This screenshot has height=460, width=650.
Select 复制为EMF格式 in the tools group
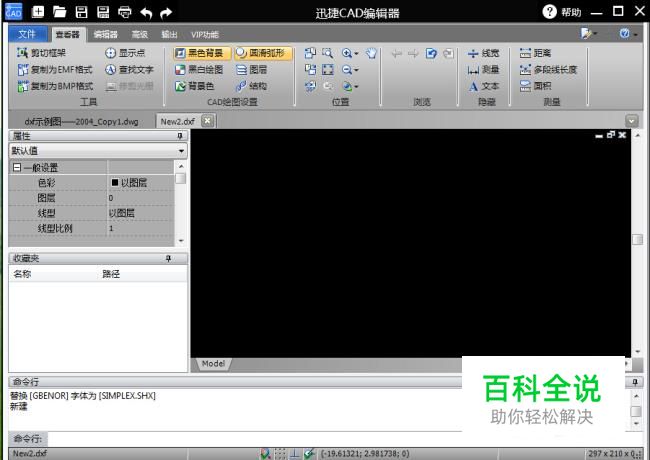[x=56, y=70]
